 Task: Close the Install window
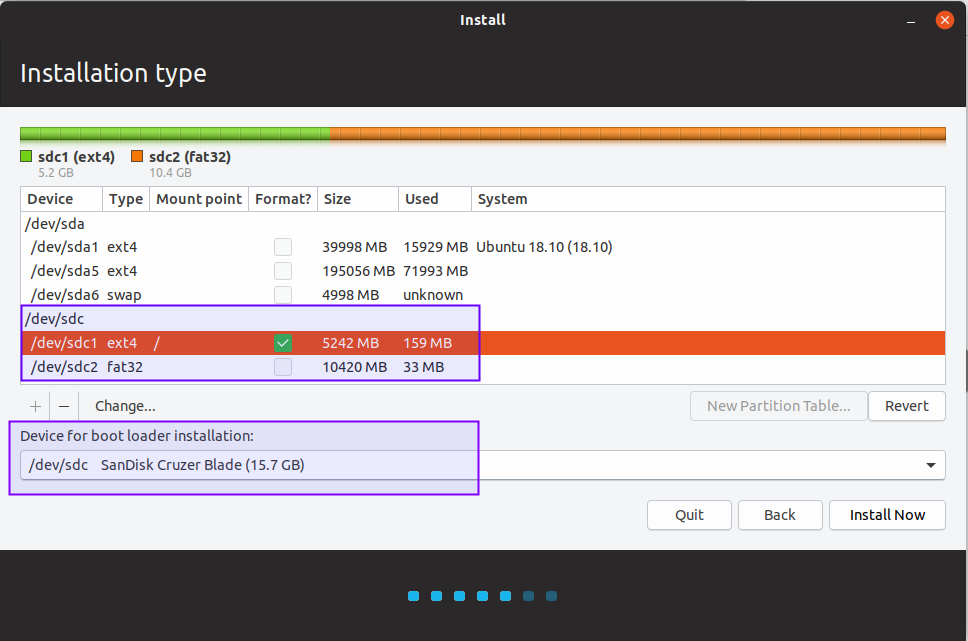point(944,20)
